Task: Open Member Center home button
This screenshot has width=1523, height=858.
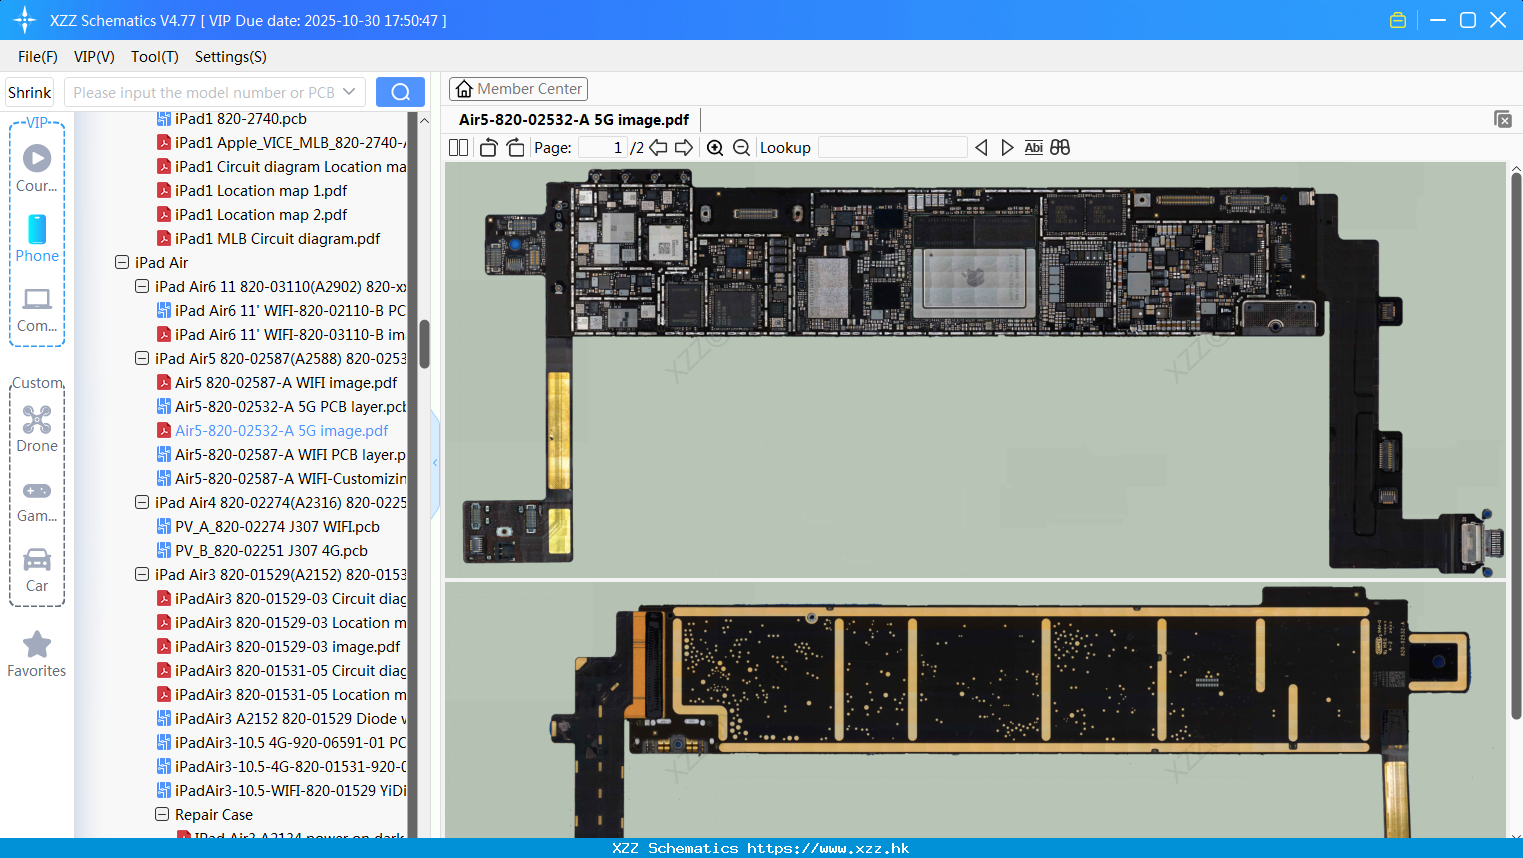Action: [x=518, y=89]
